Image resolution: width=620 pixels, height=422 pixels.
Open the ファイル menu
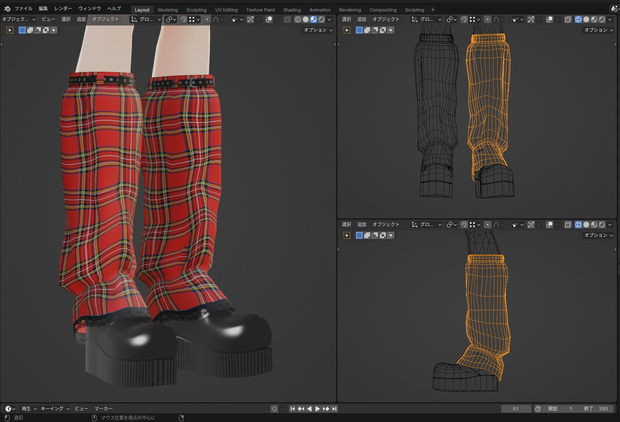point(24,8)
